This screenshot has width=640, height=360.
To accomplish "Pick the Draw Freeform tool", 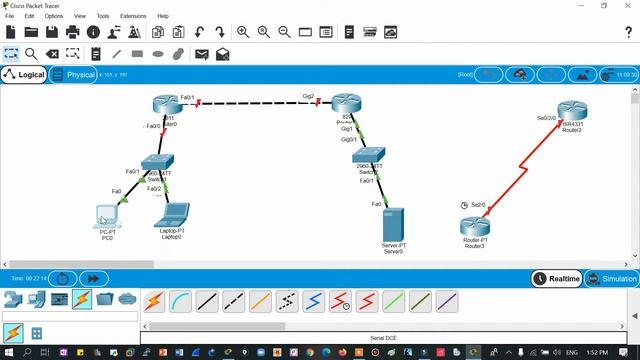I will coord(178,53).
